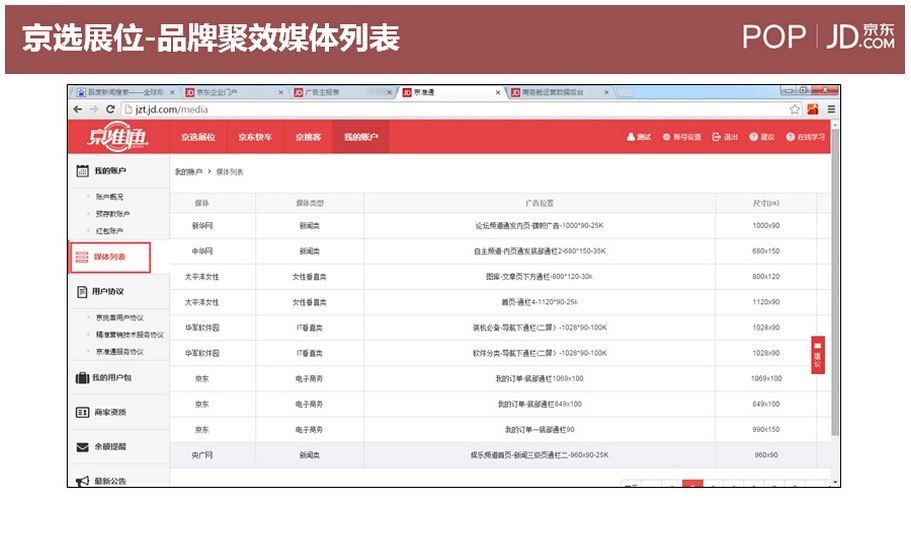Click the 余额提醒 envelope icon
911x537 pixels.
tap(83, 447)
